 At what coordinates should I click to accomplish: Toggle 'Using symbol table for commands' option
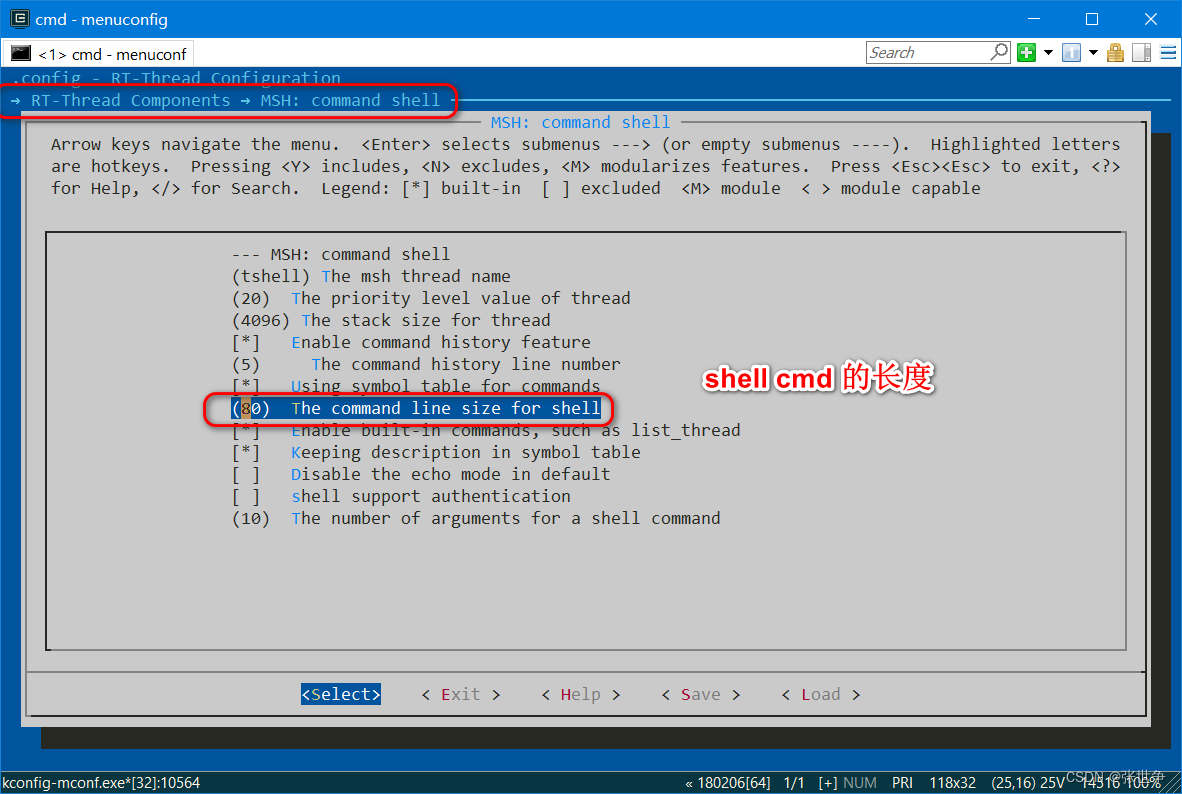click(x=415, y=386)
